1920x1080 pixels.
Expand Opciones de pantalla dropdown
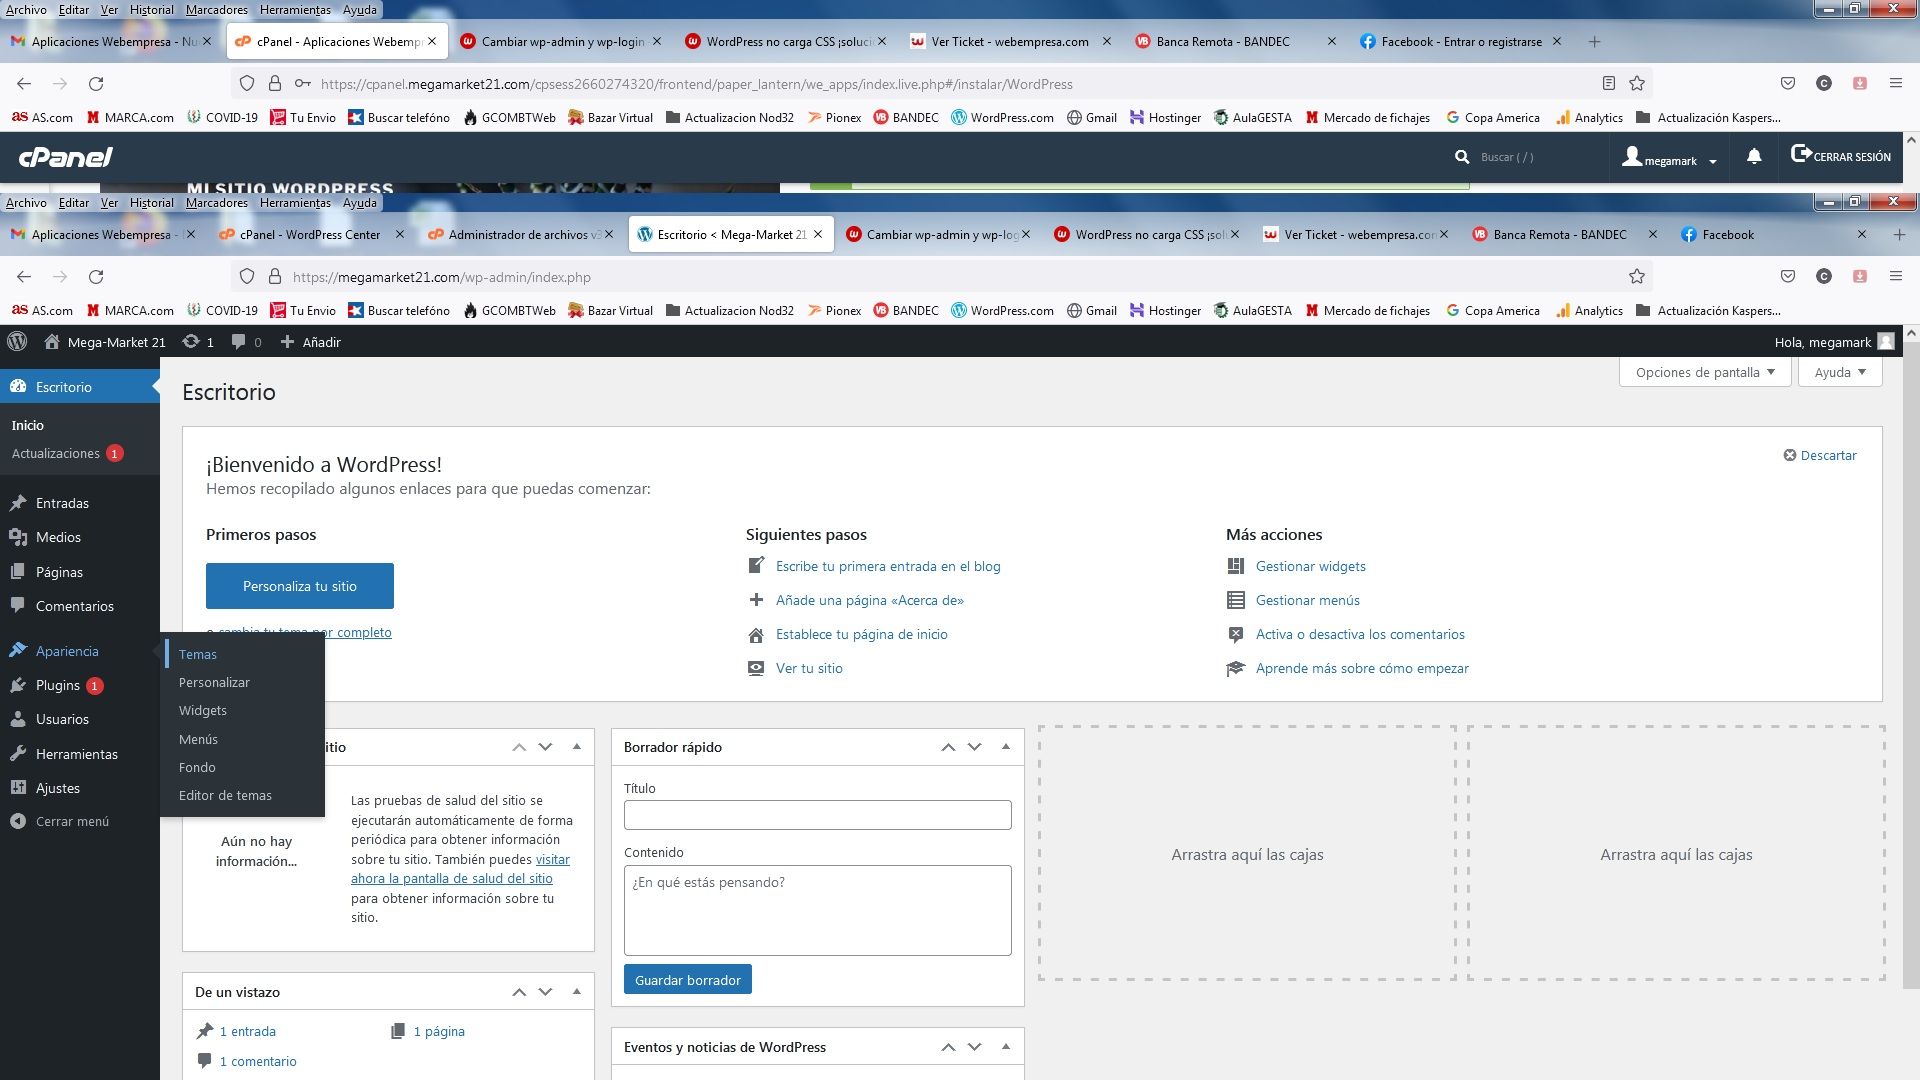(x=1705, y=372)
